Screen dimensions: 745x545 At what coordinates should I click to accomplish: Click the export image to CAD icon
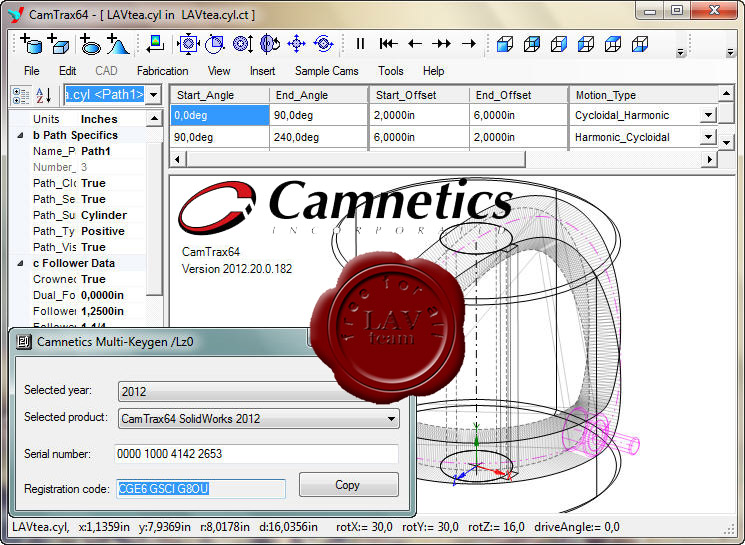[155, 44]
